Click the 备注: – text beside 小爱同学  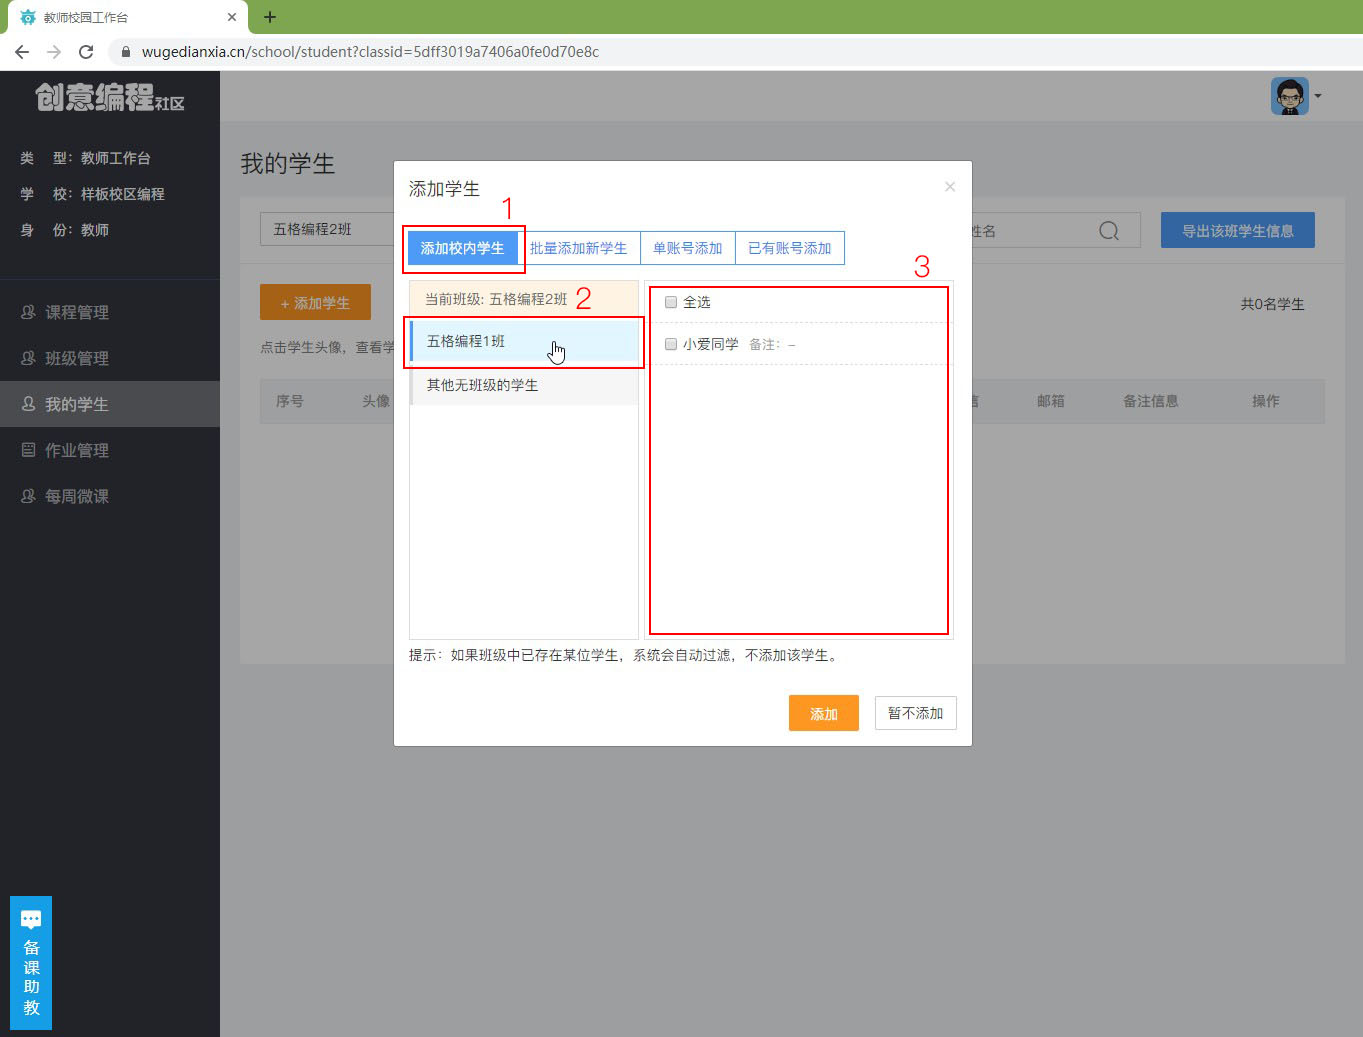(772, 344)
